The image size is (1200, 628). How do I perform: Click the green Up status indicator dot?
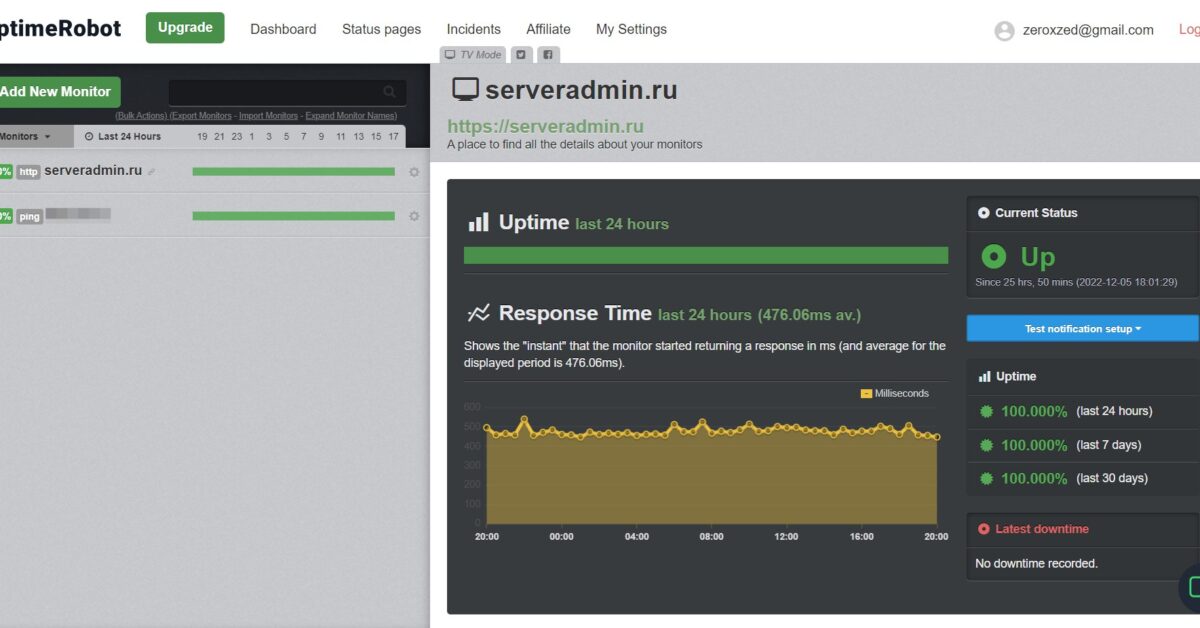click(x=993, y=256)
